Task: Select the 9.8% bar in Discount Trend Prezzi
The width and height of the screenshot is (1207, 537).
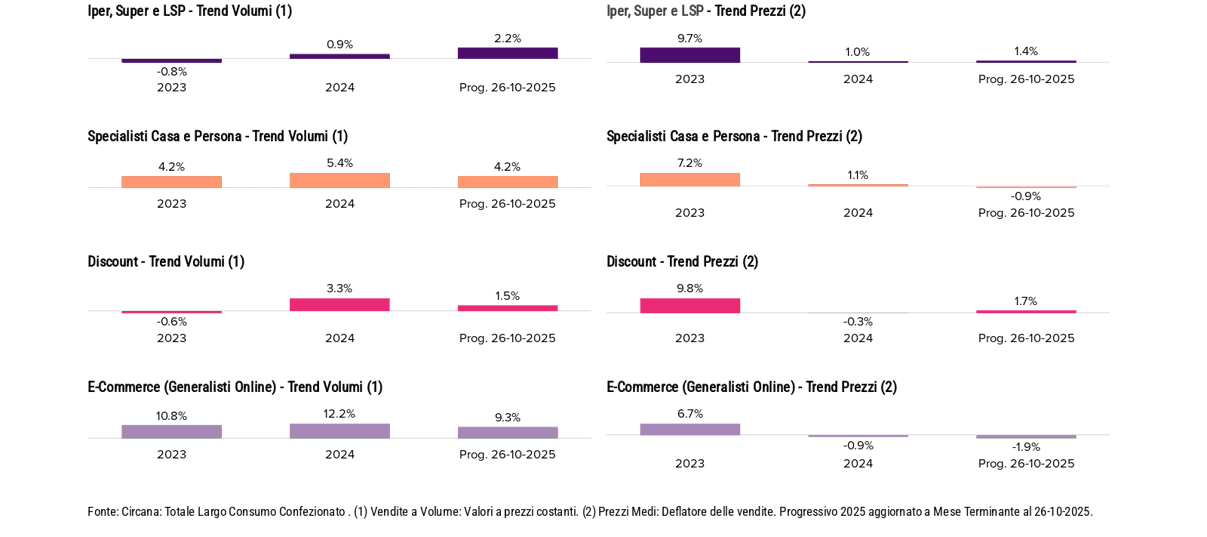Action: tap(690, 305)
